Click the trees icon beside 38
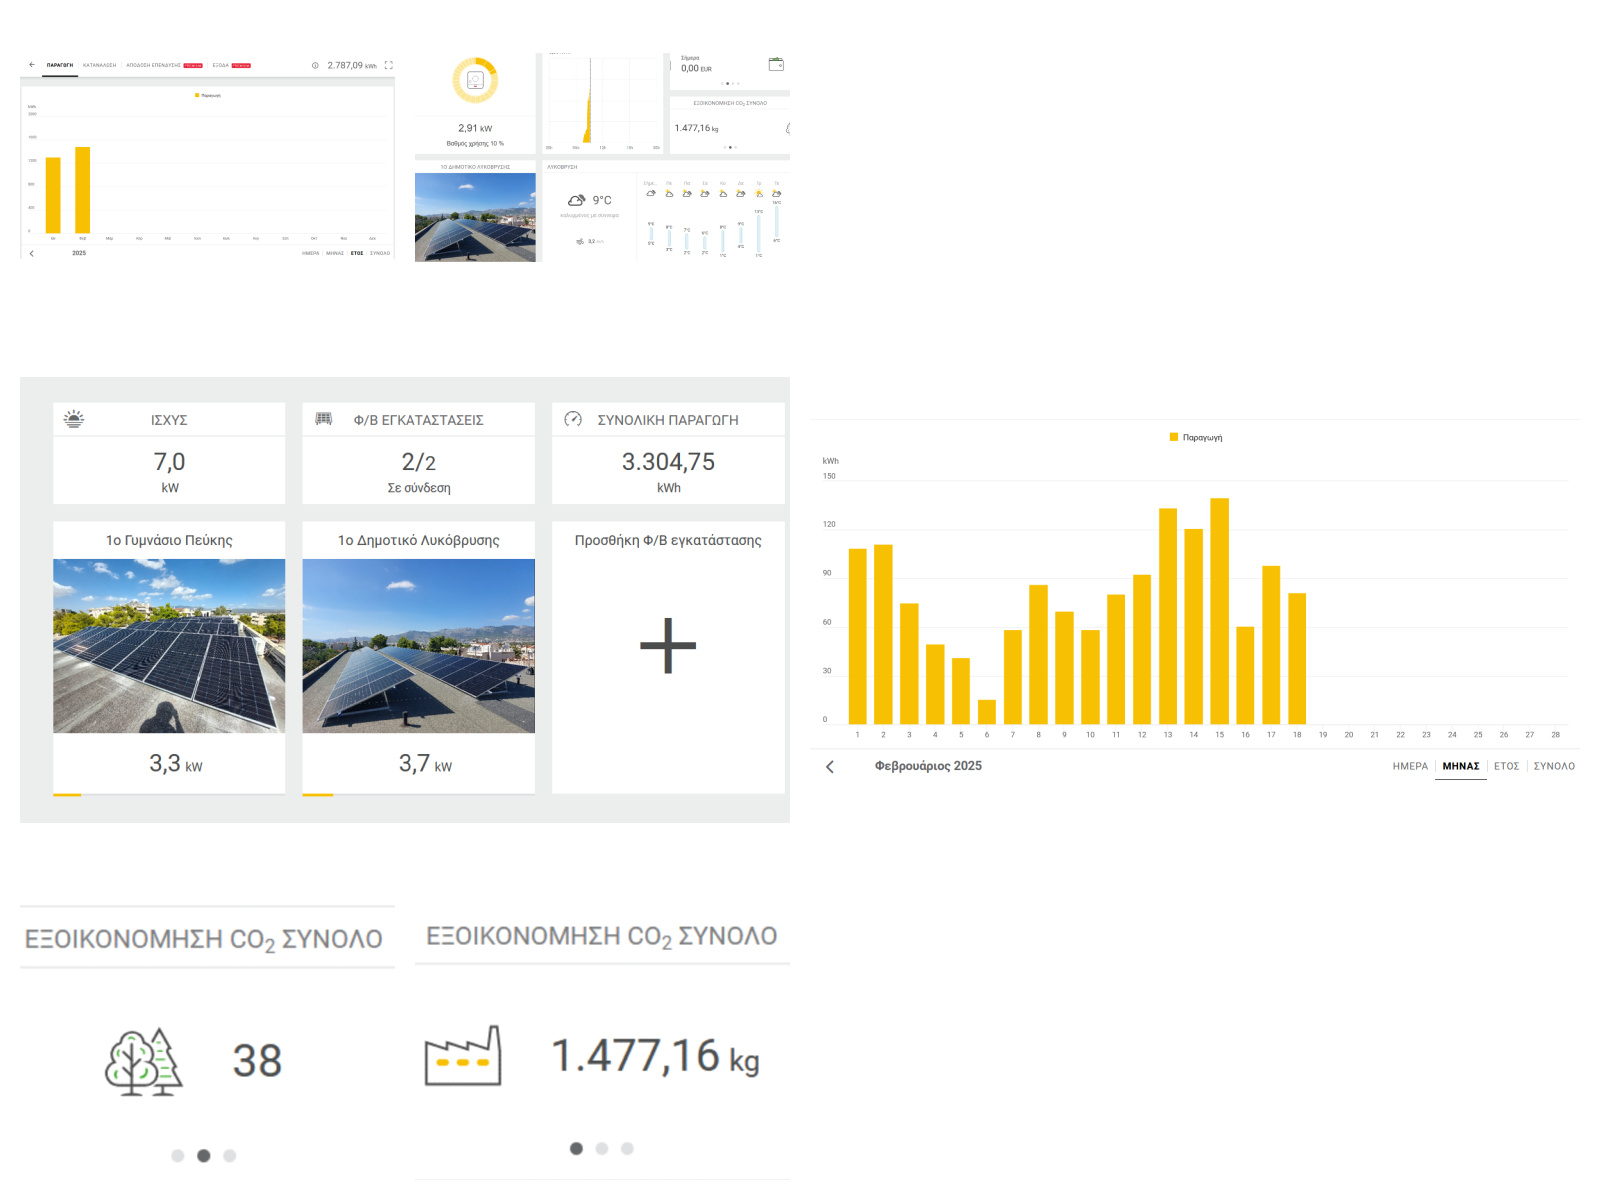Image resolution: width=1600 pixels, height=1200 pixels. (x=144, y=1062)
